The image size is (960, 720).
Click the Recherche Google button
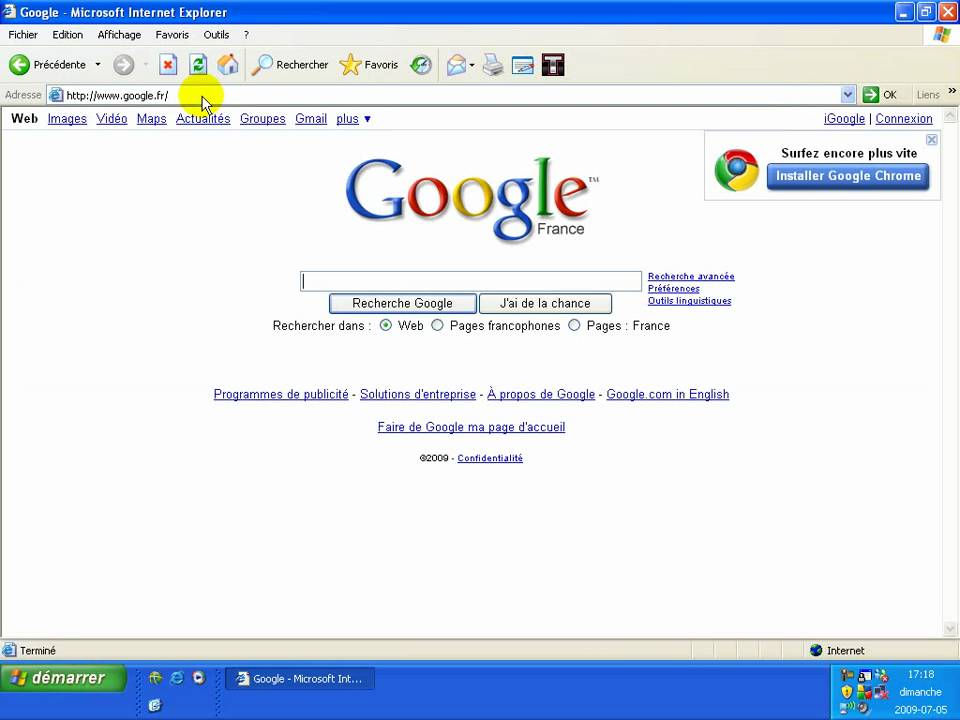click(x=402, y=303)
